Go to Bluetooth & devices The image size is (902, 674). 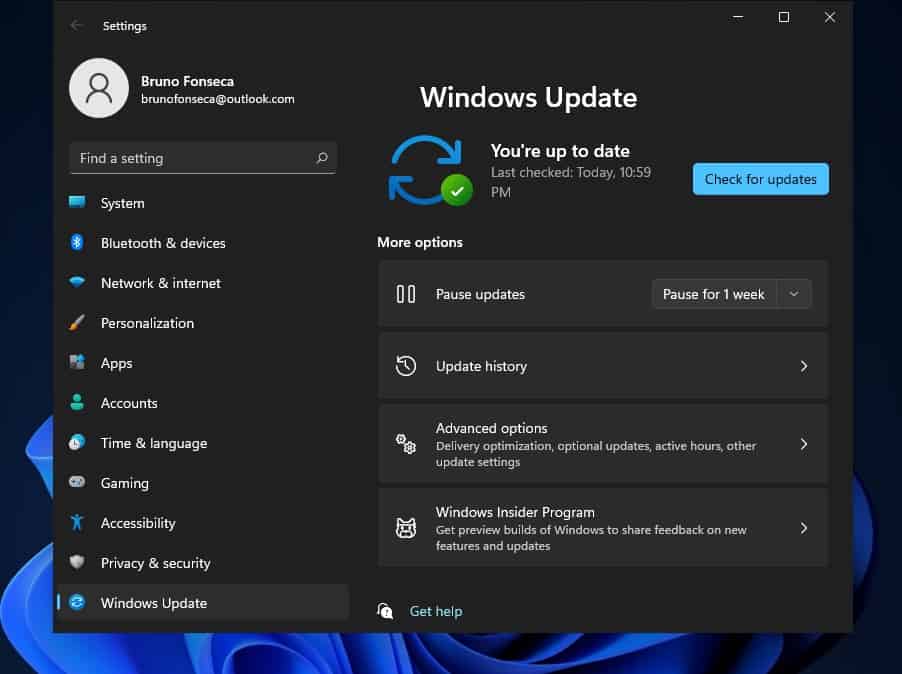pos(203,243)
